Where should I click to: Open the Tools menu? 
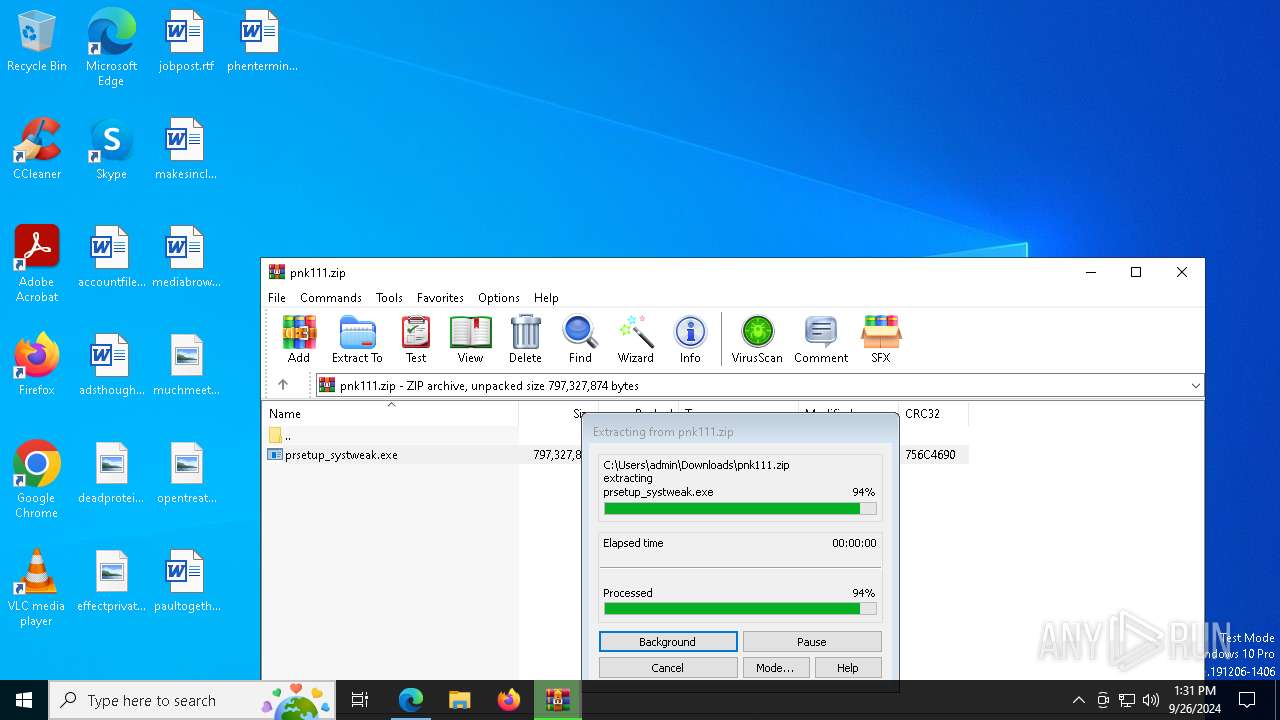click(389, 298)
